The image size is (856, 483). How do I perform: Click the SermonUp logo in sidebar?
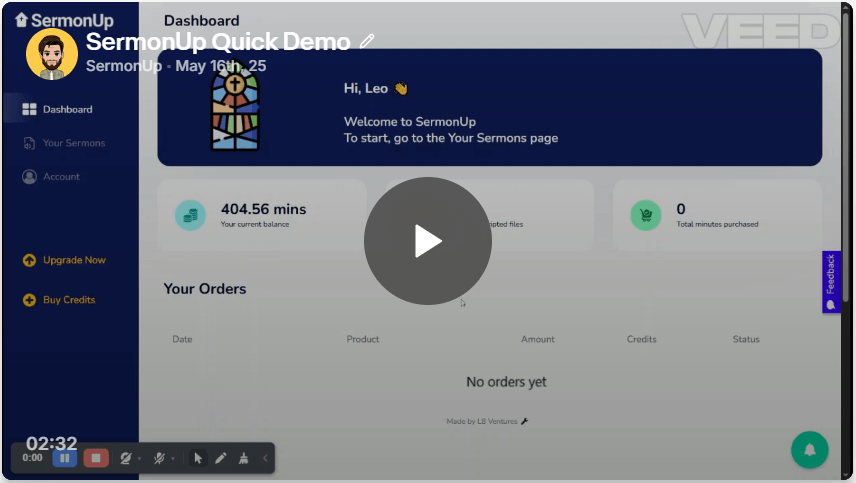pyautogui.click(x=64, y=20)
